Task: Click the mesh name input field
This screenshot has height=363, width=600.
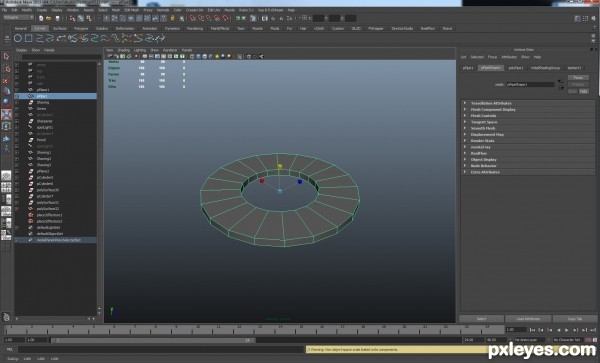Action: click(x=530, y=84)
